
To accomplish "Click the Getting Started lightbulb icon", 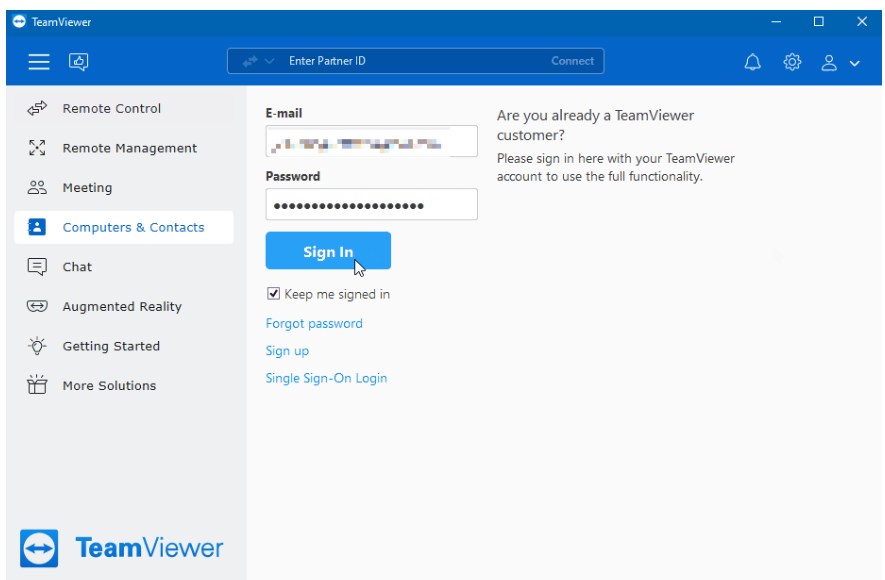I will coord(37,346).
